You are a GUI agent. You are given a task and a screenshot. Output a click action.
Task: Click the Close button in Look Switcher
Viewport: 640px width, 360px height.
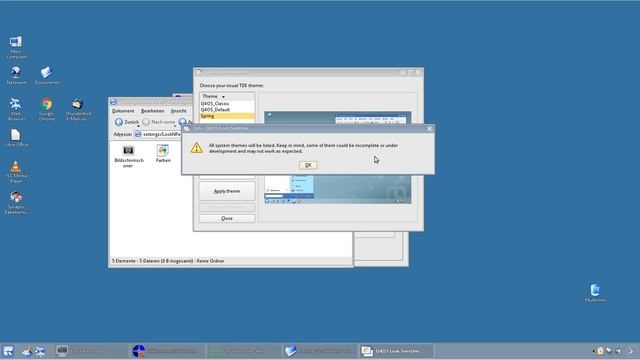coord(227,218)
